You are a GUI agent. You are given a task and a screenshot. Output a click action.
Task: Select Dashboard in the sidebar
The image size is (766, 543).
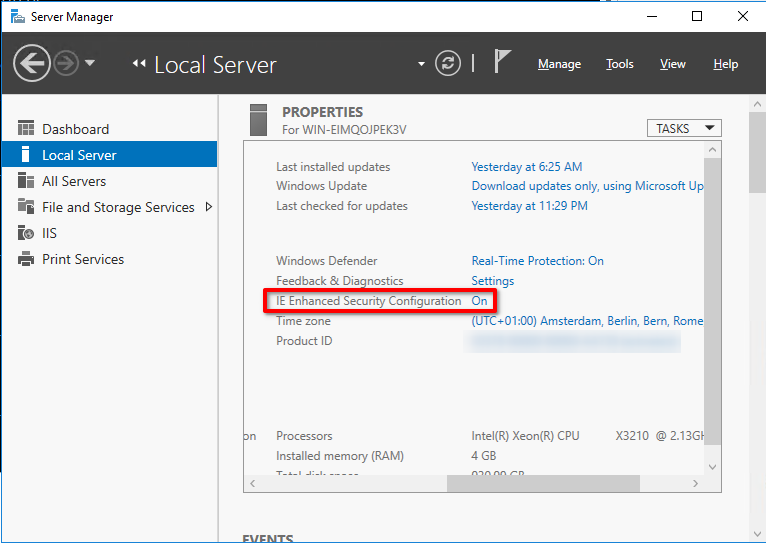(x=75, y=129)
